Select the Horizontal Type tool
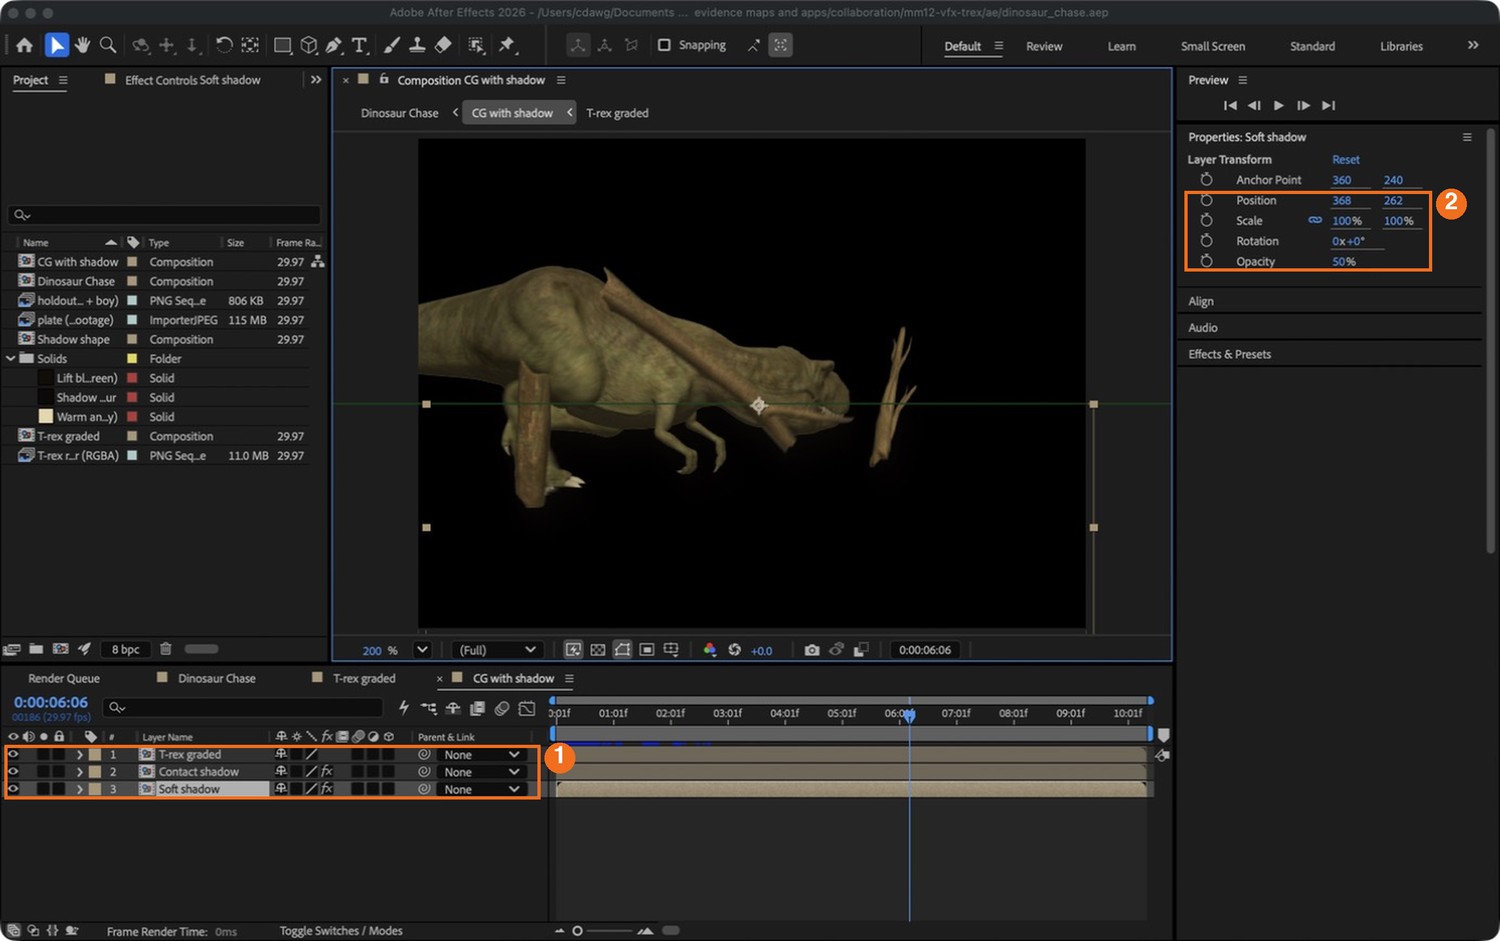This screenshot has width=1500, height=941. 360,45
